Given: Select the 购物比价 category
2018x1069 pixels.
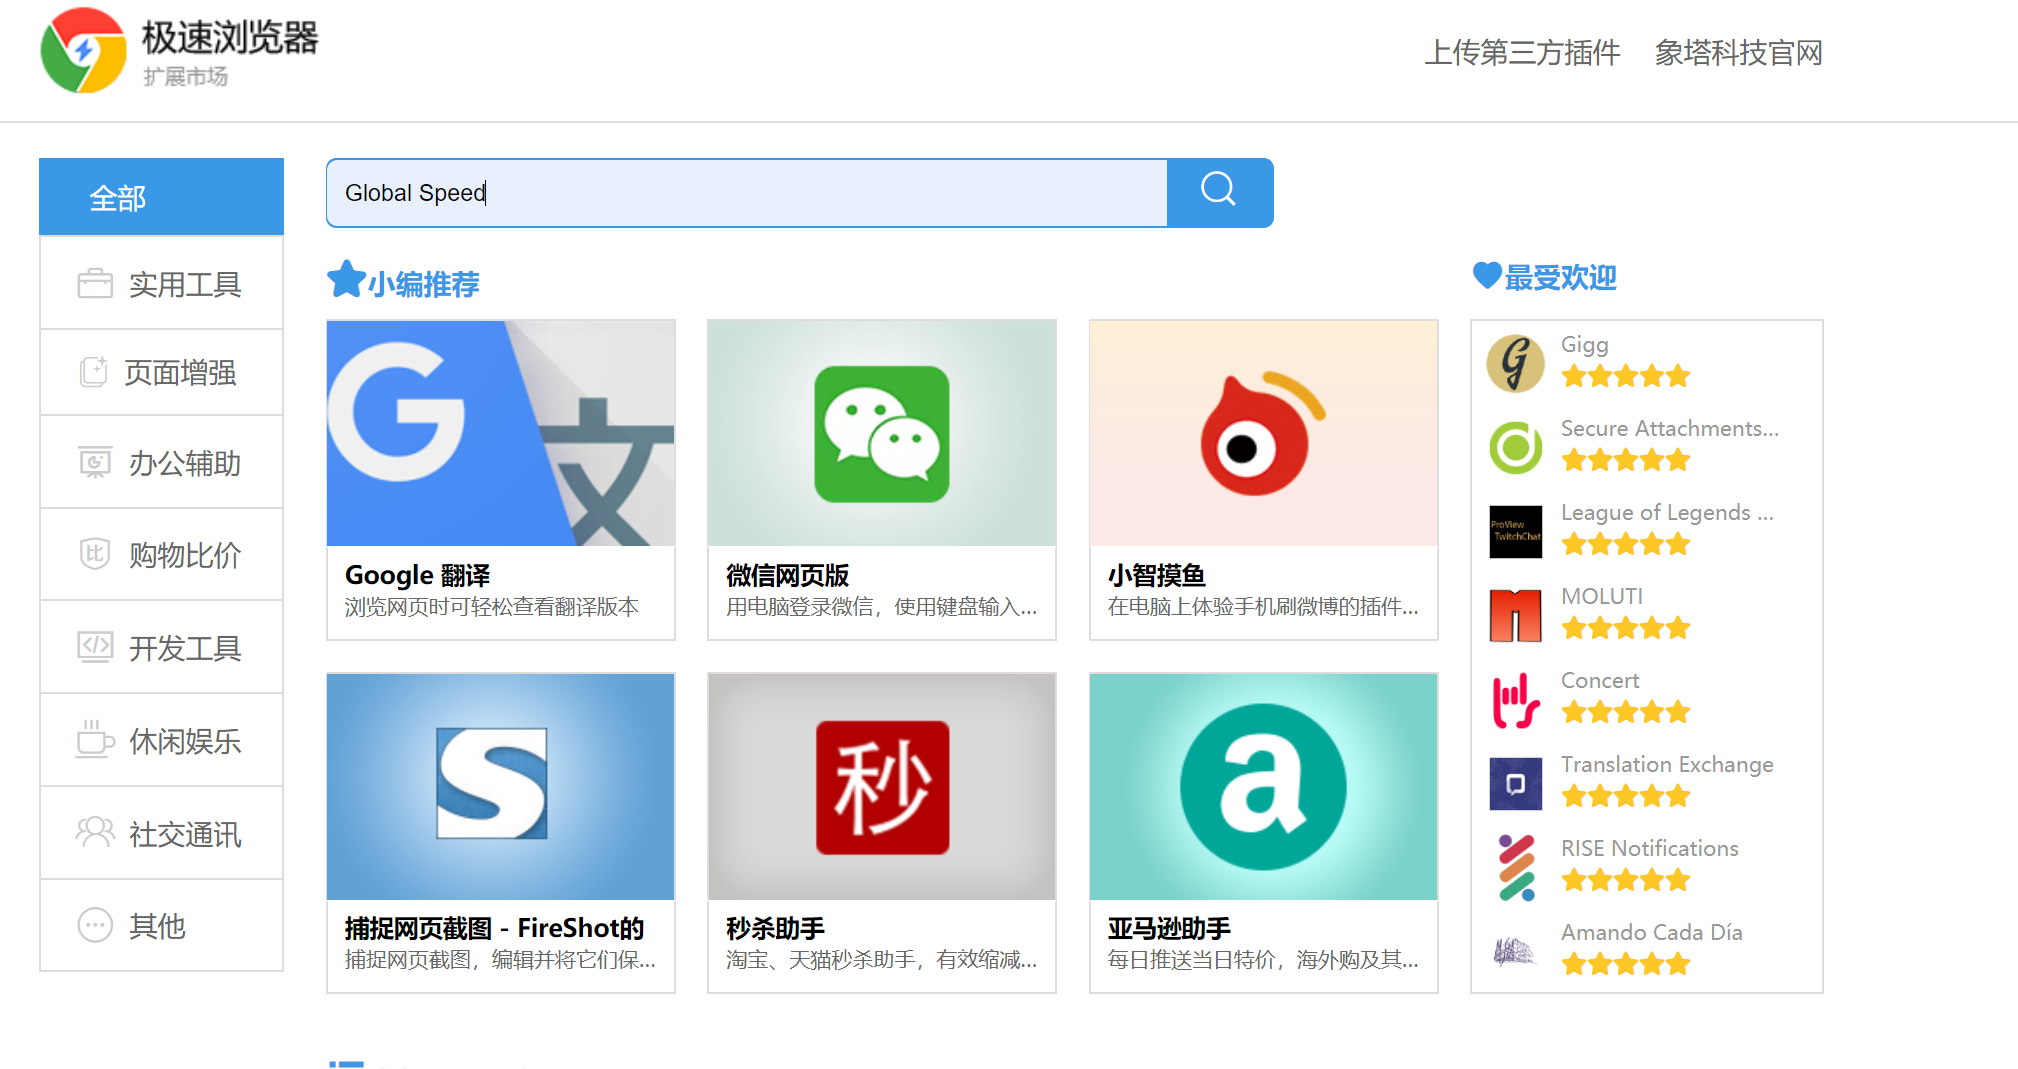Looking at the screenshot, I should pyautogui.click(x=161, y=554).
